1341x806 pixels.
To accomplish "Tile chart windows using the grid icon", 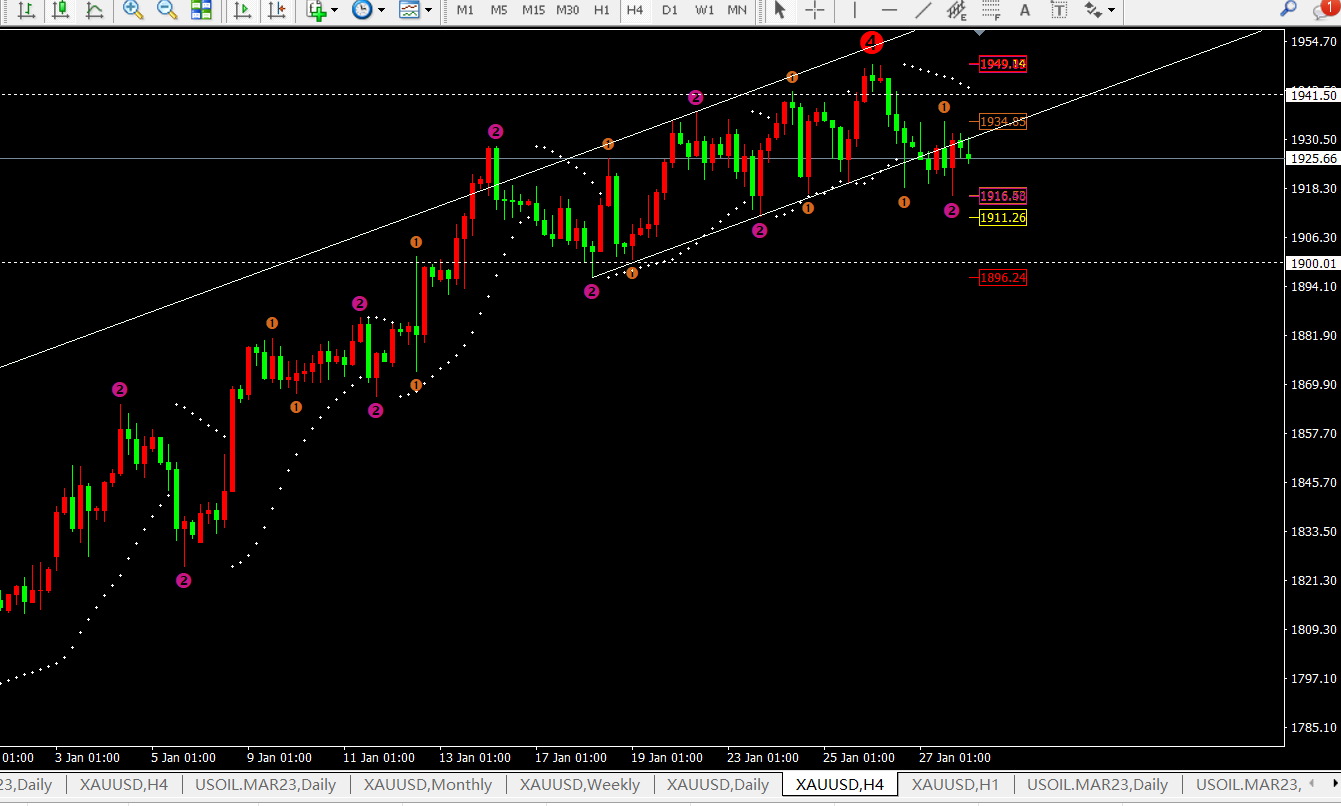I will pyautogui.click(x=201, y=11).
